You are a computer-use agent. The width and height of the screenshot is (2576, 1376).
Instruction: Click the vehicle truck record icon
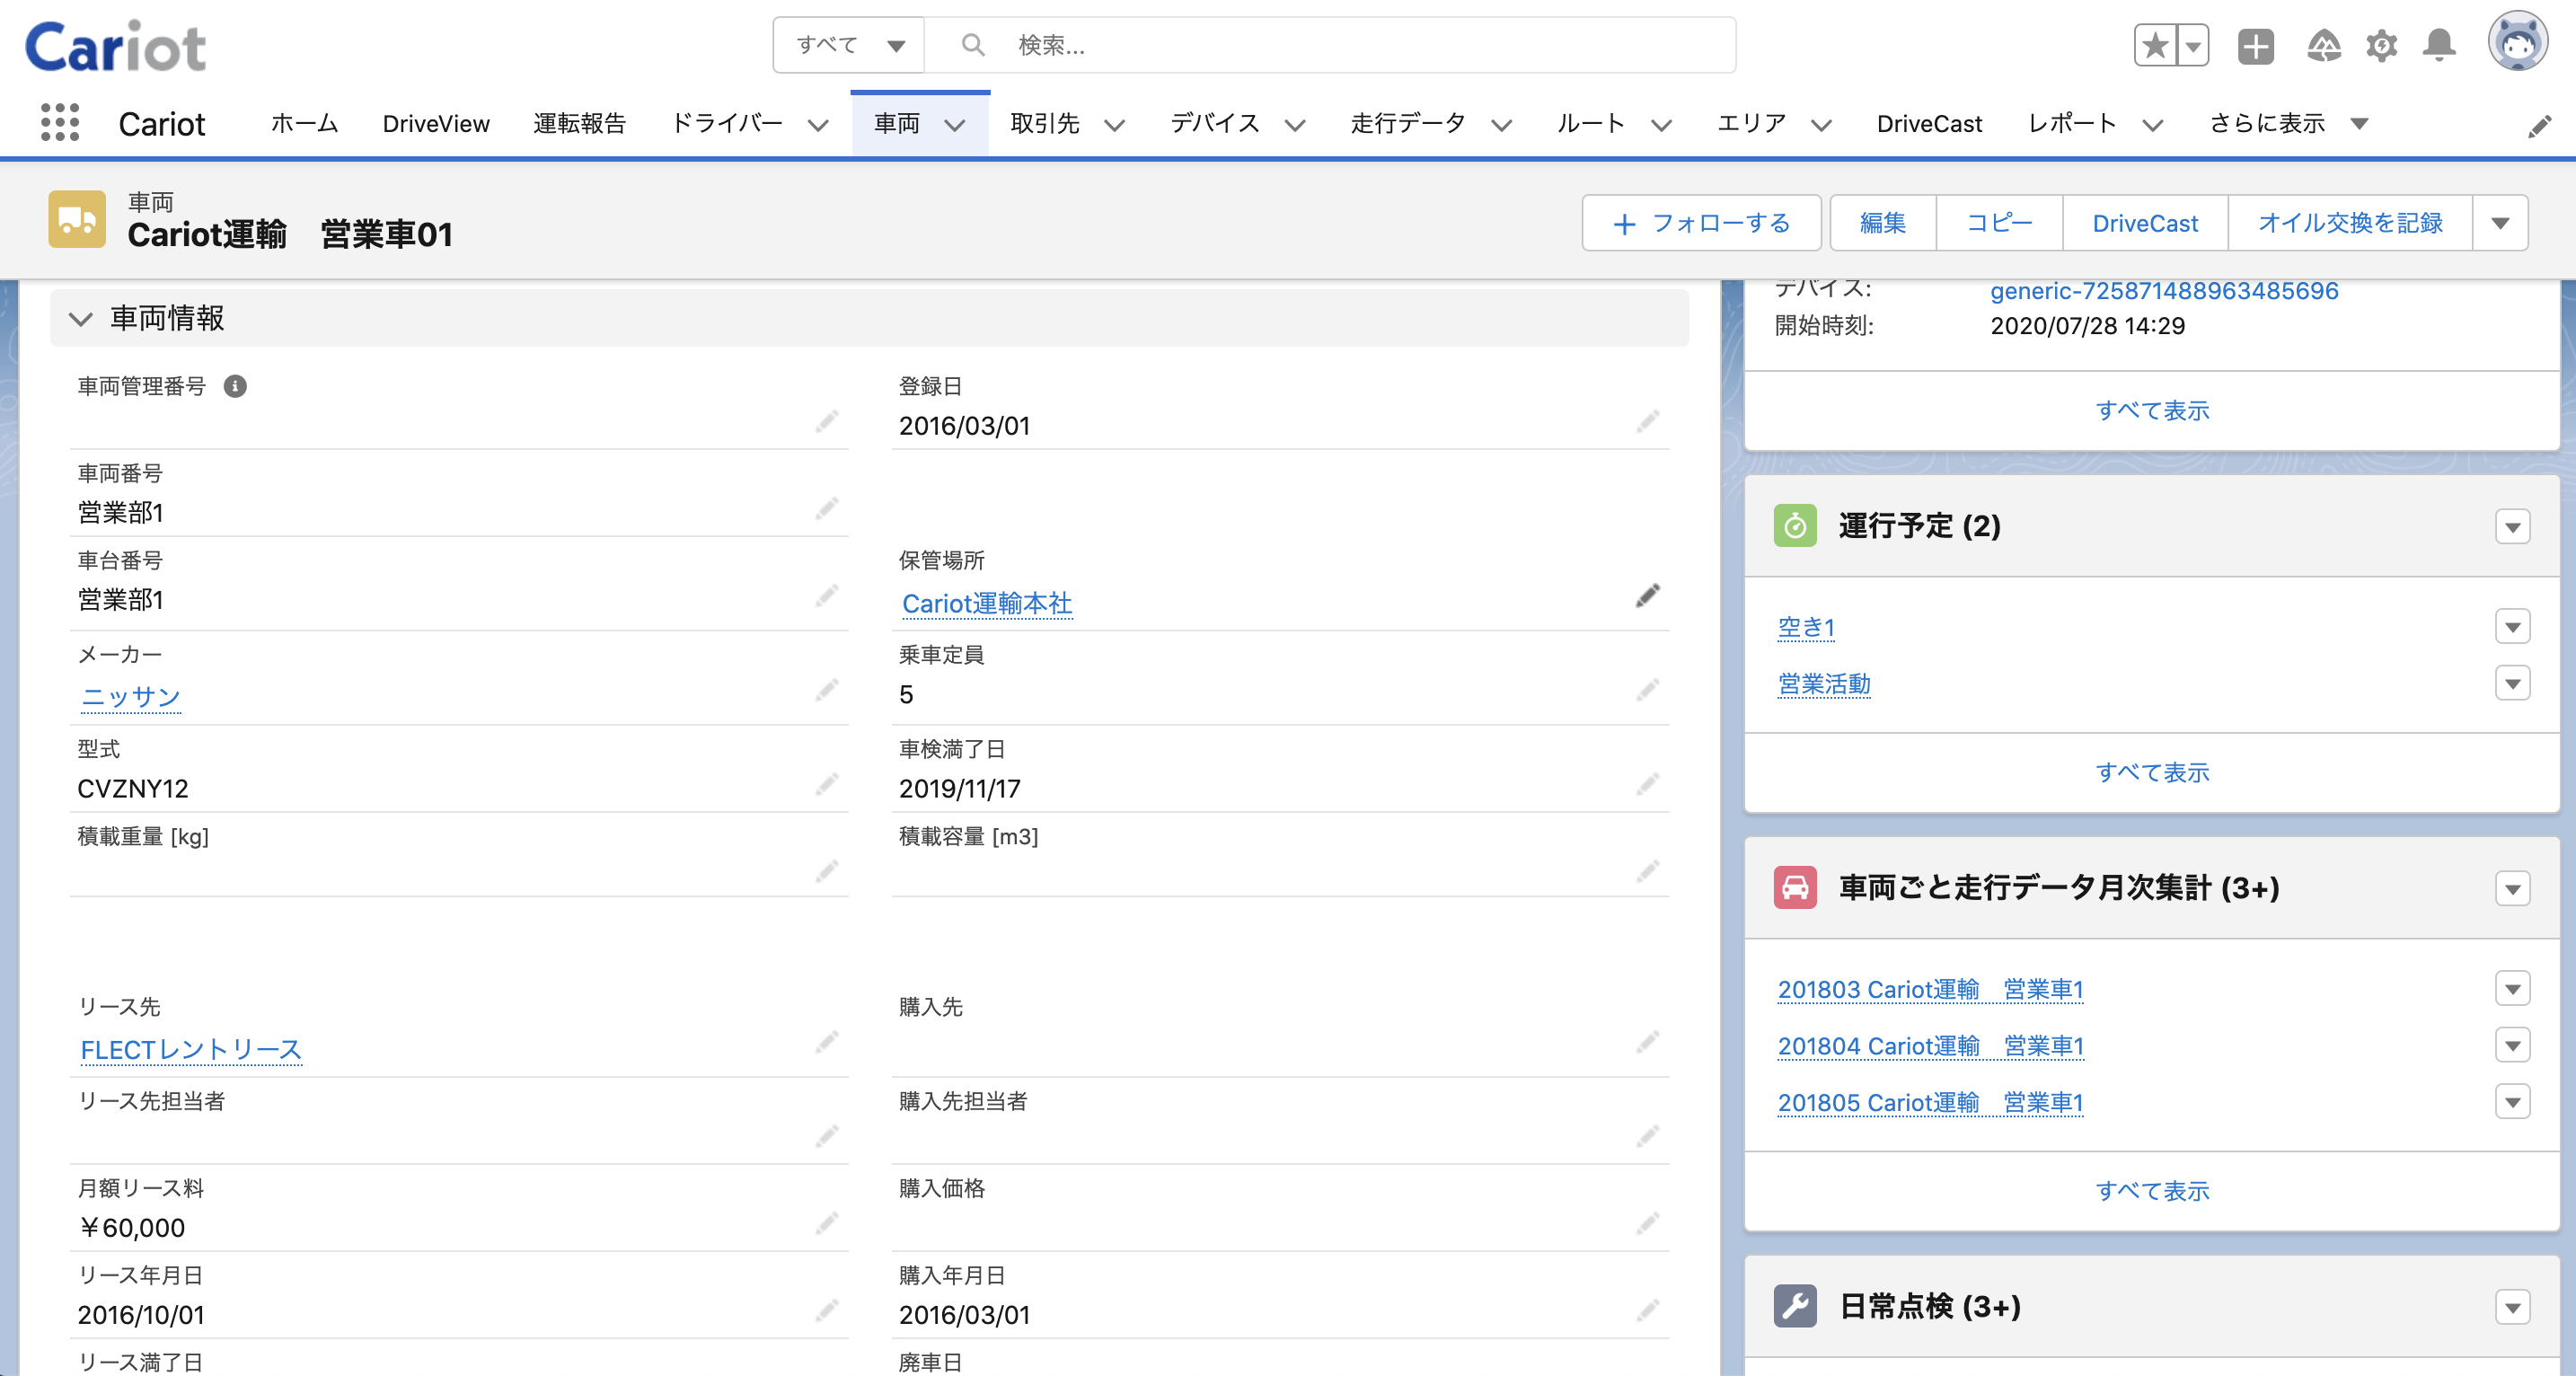click(x=77, y=219)
